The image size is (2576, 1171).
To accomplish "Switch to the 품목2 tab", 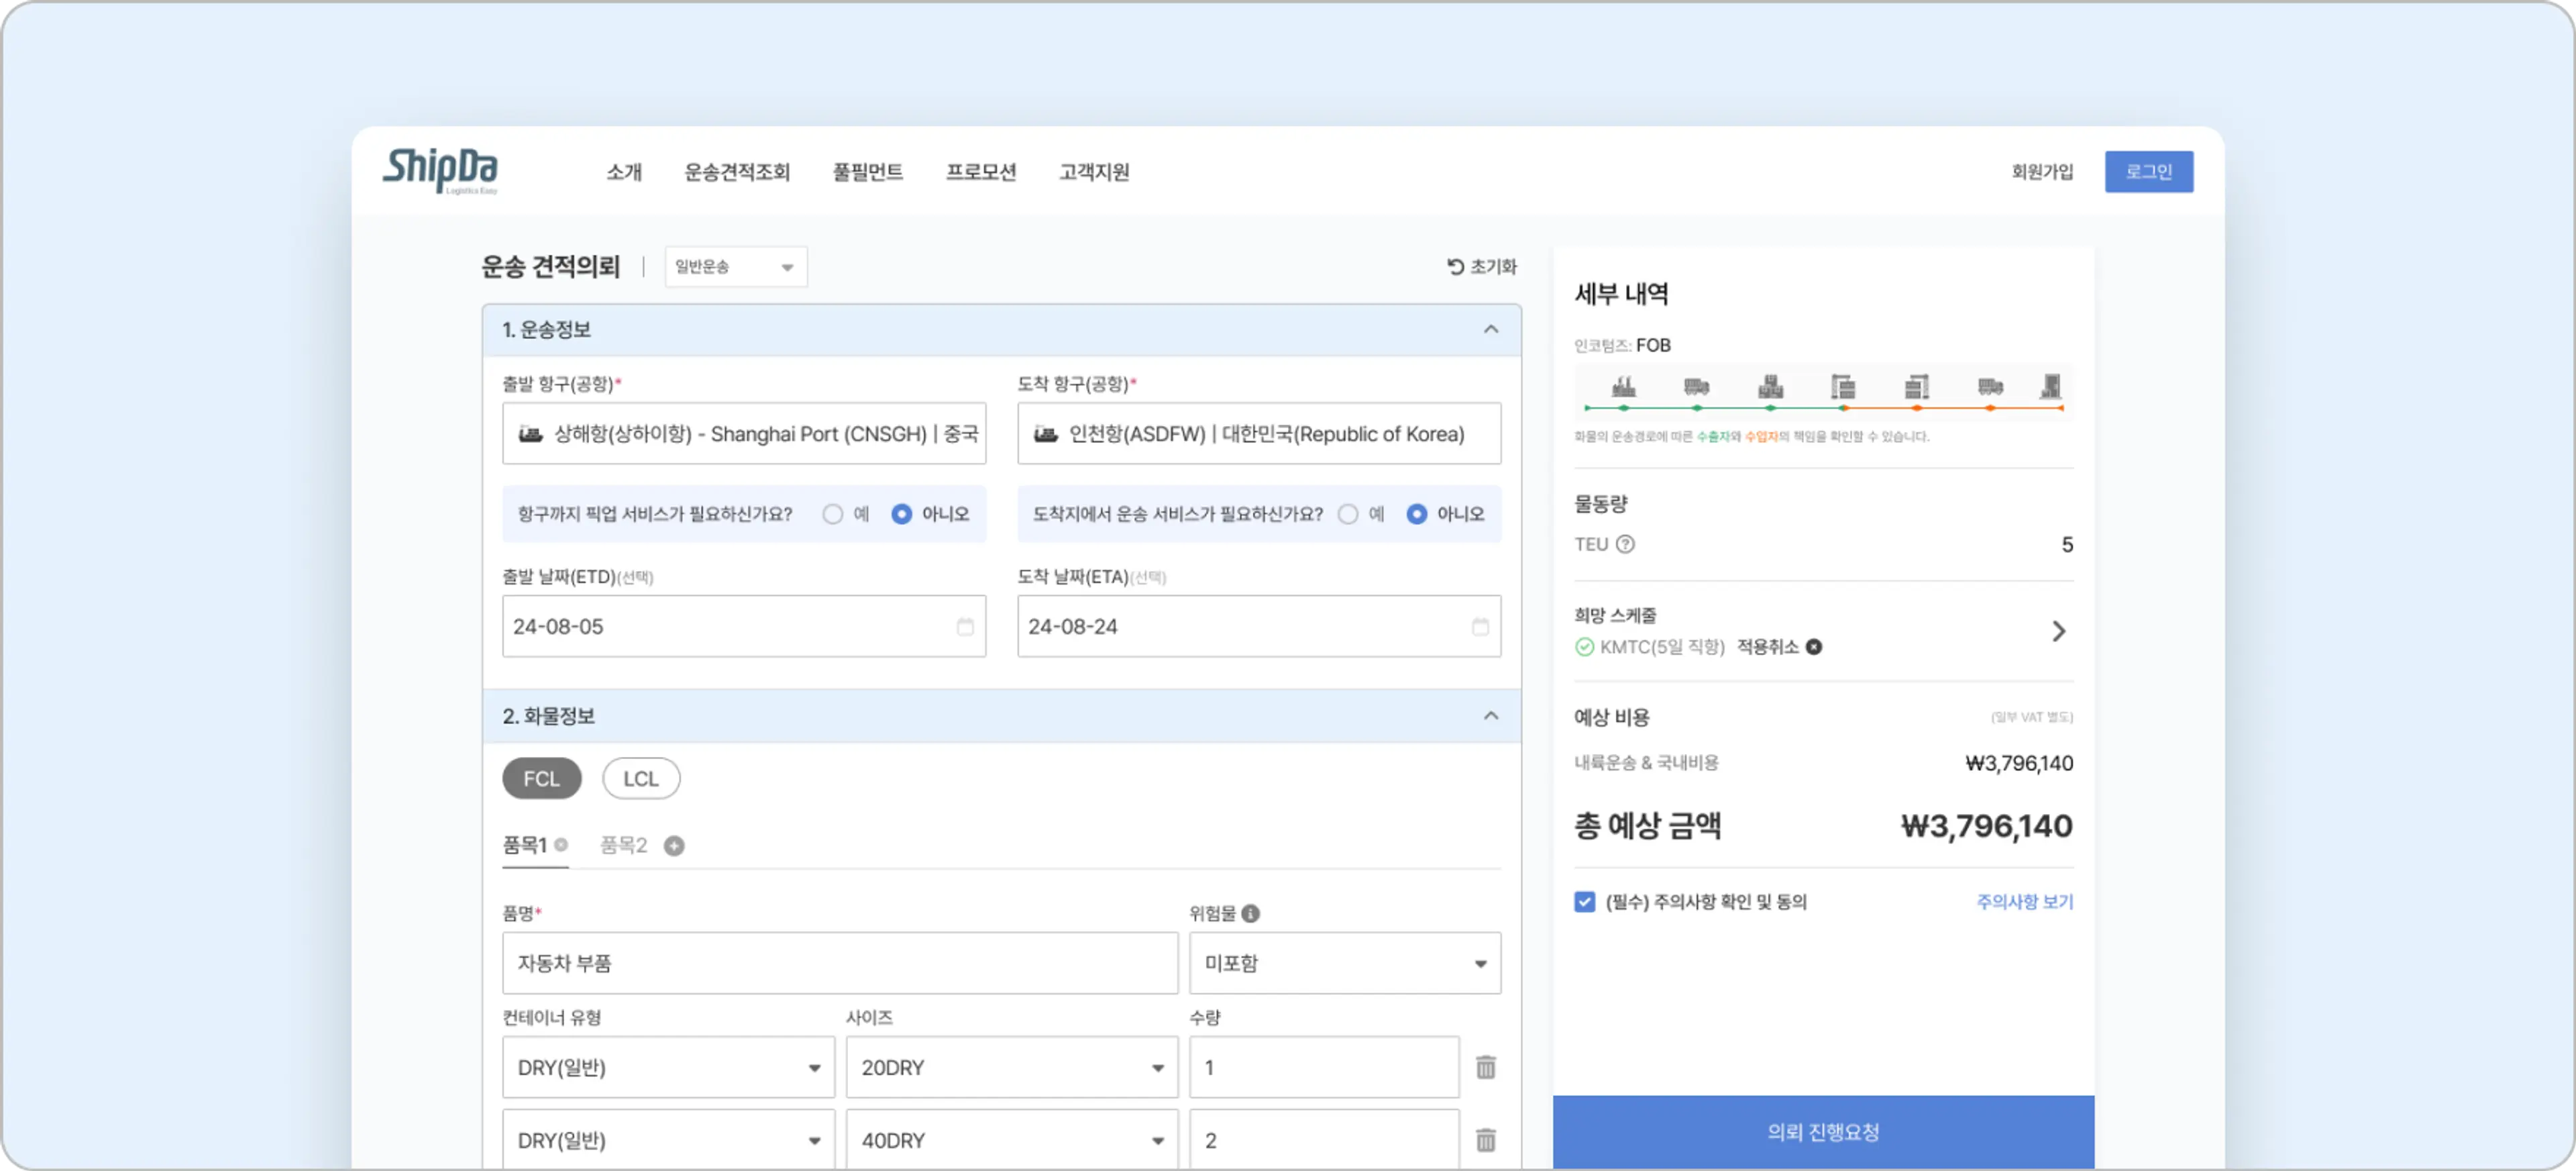I will [623, 846].
